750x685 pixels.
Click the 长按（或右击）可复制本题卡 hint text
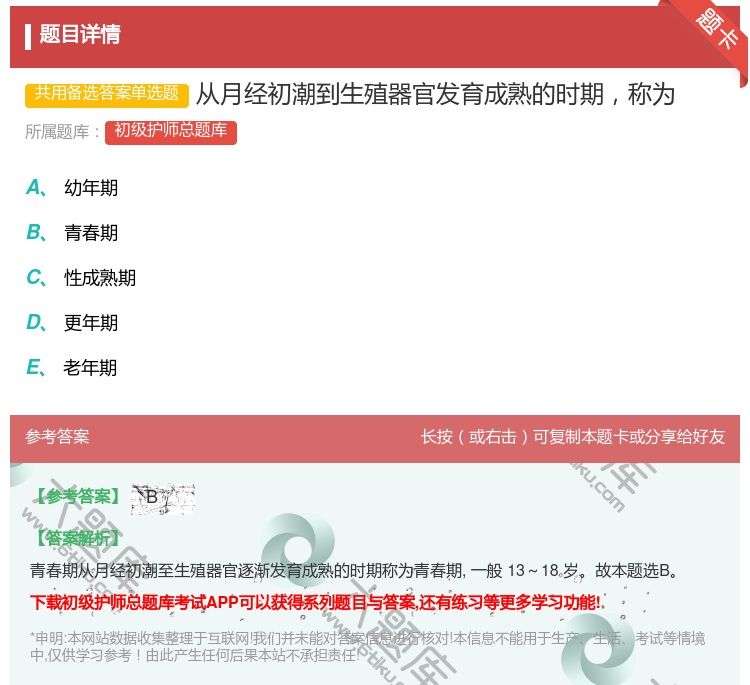[573, 437]
